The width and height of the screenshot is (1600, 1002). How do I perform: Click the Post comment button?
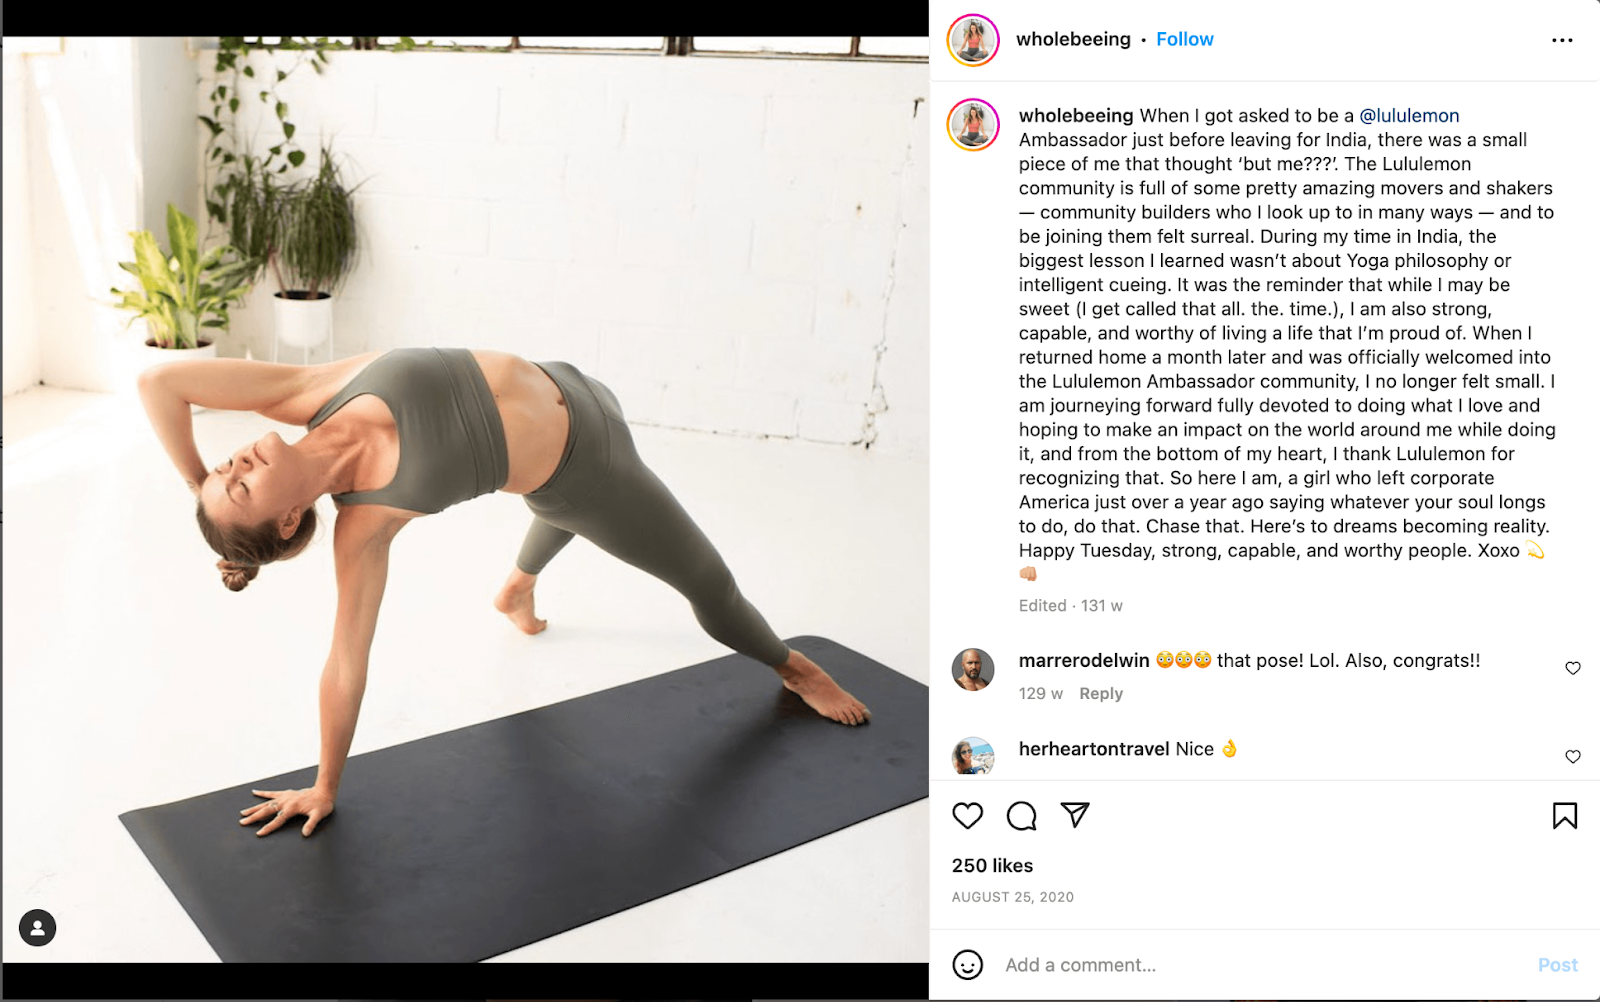click(1557, 965)
